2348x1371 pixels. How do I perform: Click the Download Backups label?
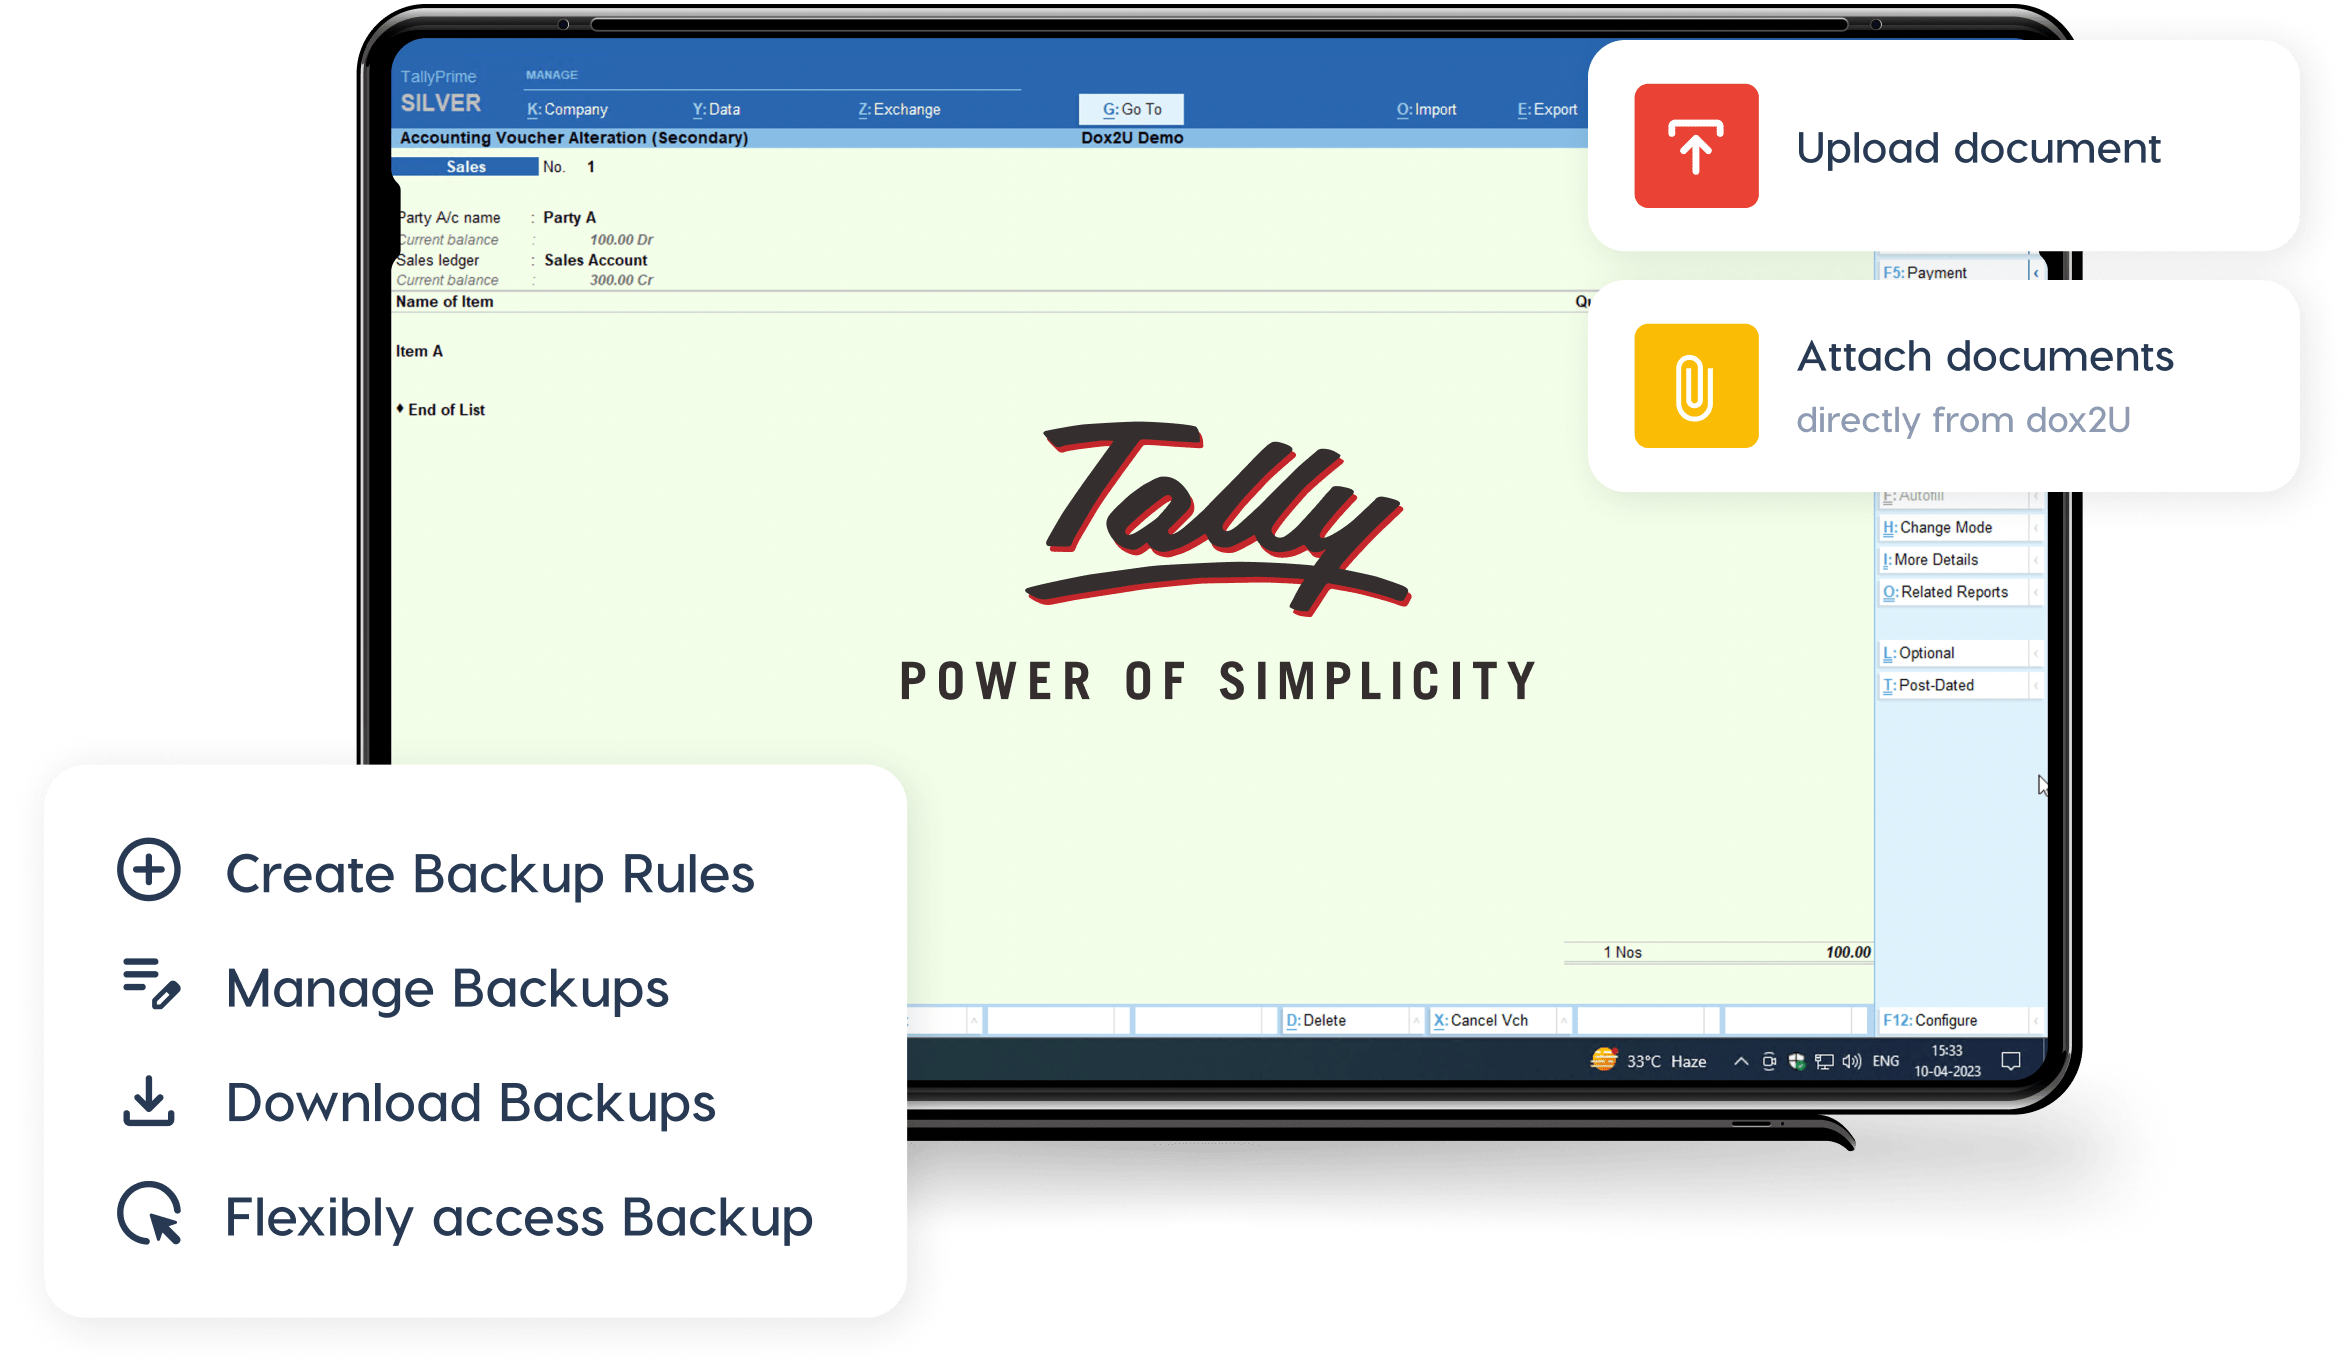tap(471, 1103)
